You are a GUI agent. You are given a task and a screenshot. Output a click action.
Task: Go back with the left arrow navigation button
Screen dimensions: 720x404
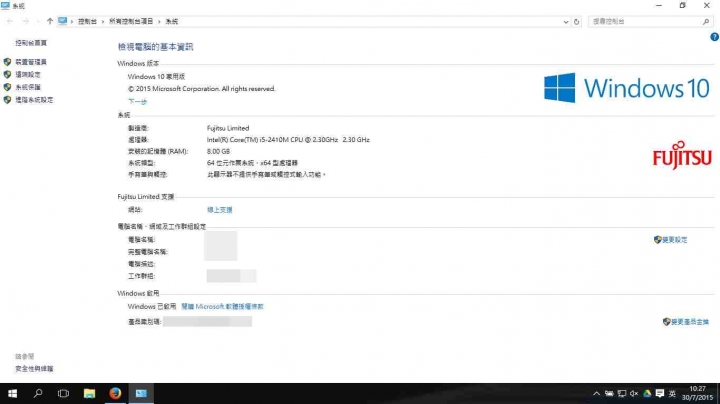coord(10,22)
